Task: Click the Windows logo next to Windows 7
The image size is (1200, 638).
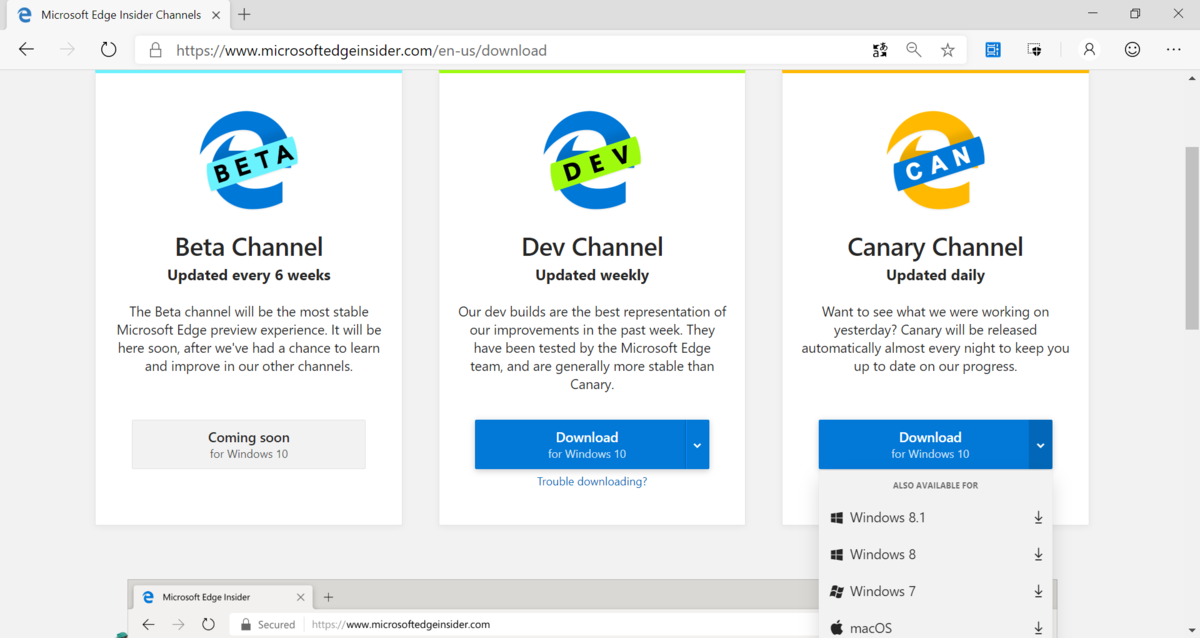Action: [836, 591]
